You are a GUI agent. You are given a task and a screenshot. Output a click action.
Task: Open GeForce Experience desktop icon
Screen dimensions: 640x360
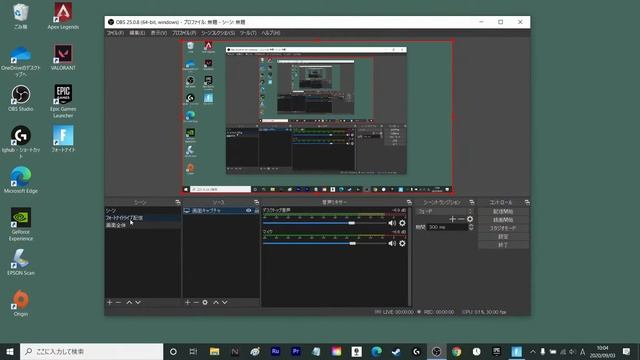click(20, 224)
